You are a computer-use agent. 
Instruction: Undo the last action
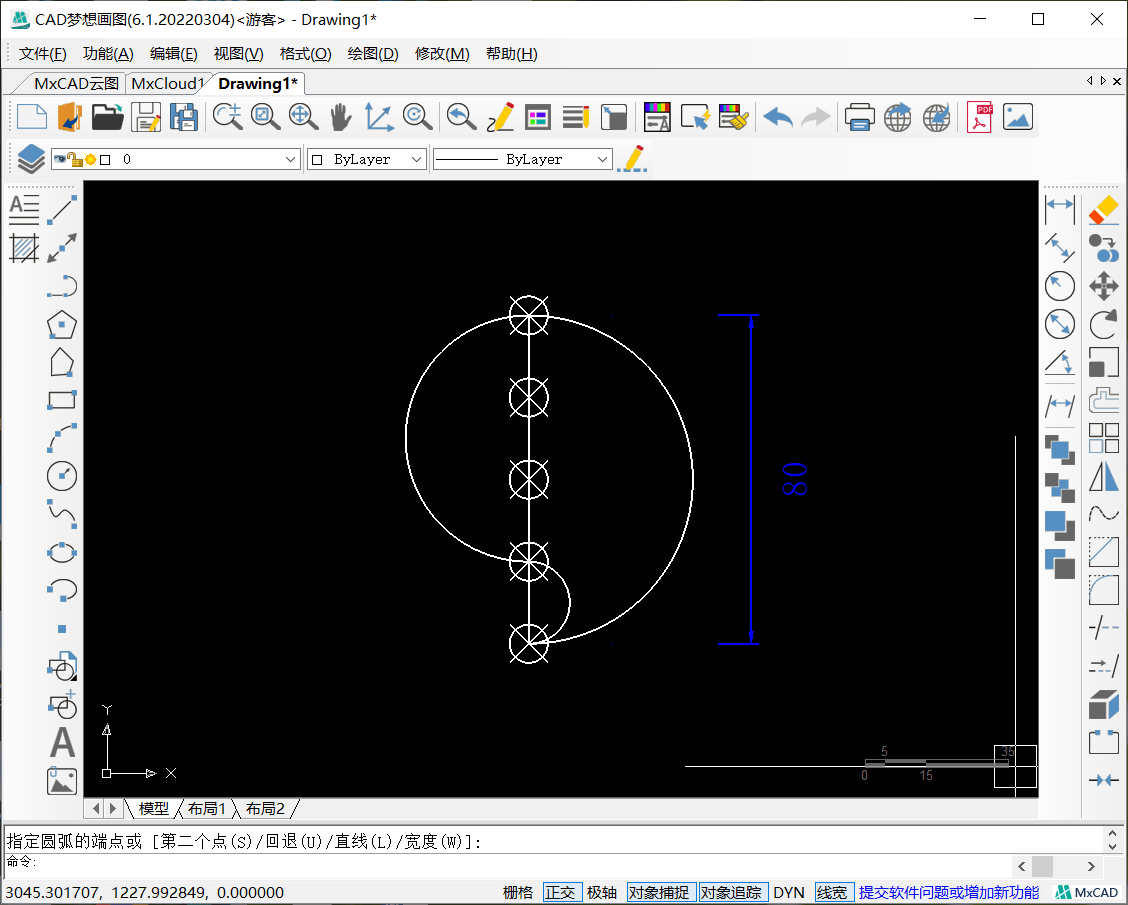click(778, 117)
